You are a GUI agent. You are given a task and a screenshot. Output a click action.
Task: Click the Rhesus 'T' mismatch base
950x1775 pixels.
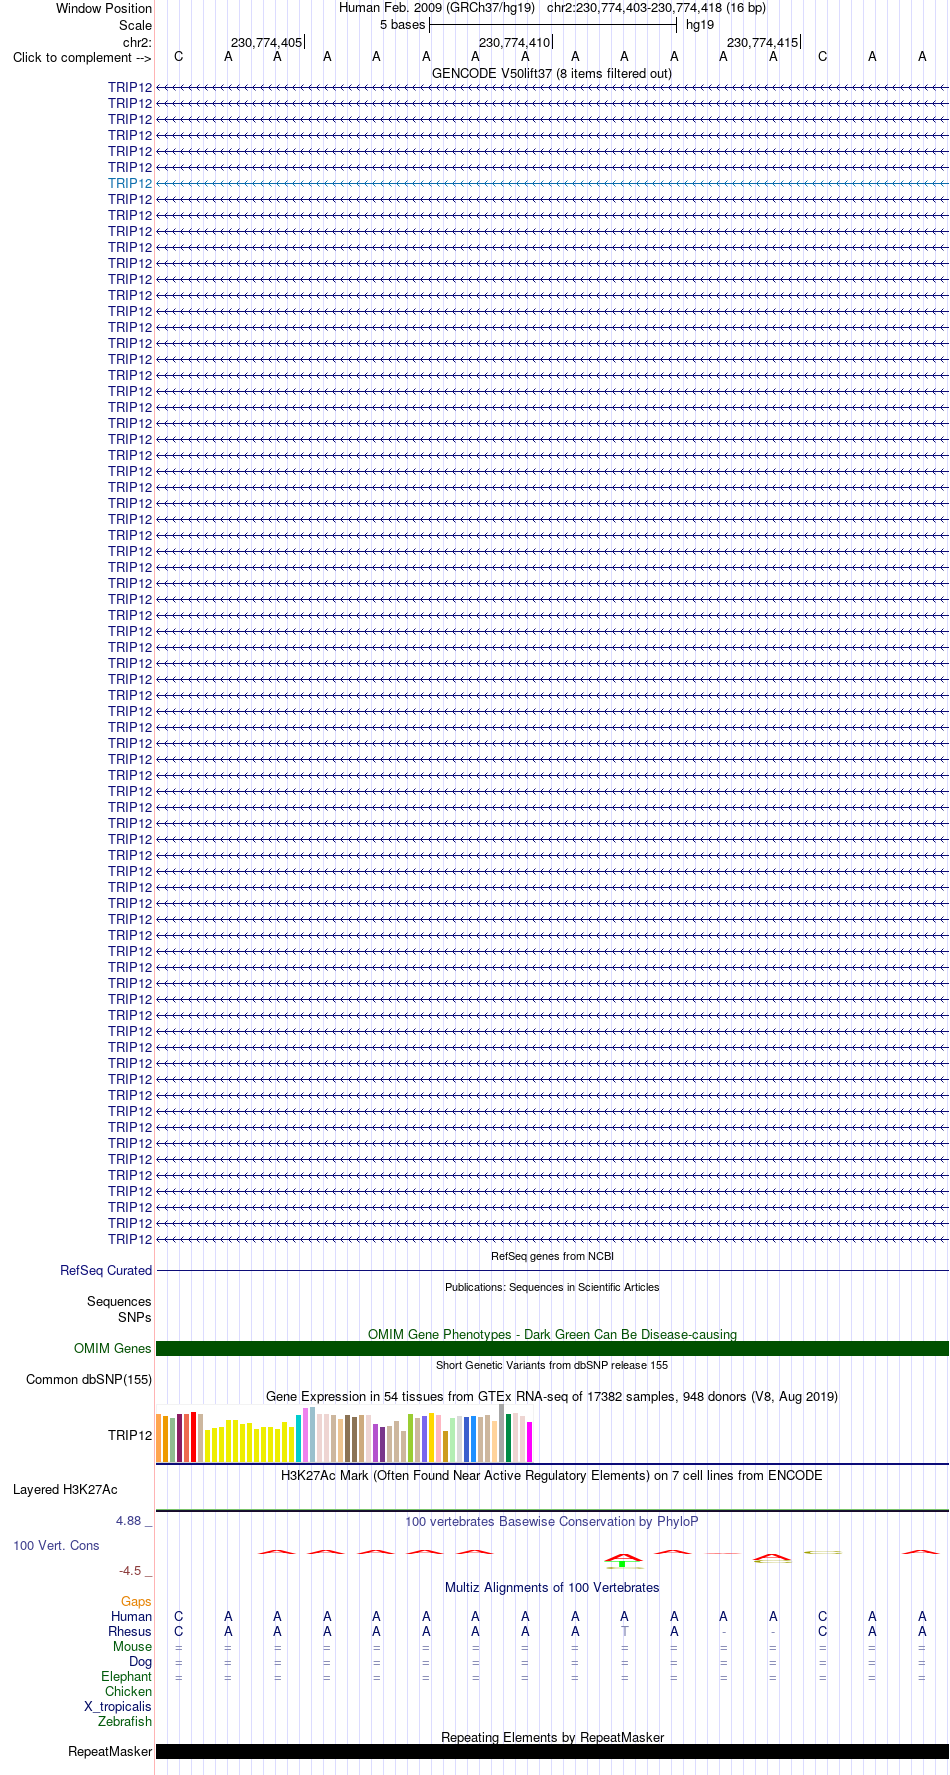624,1631
